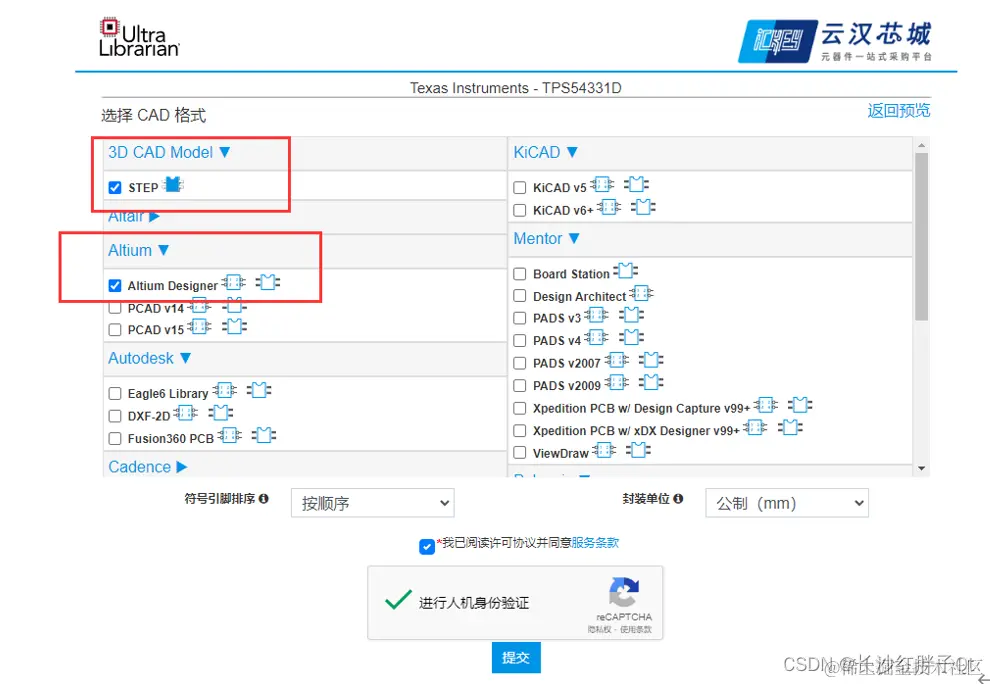Check the PADS v2009 checkbox

coord(520,385)
